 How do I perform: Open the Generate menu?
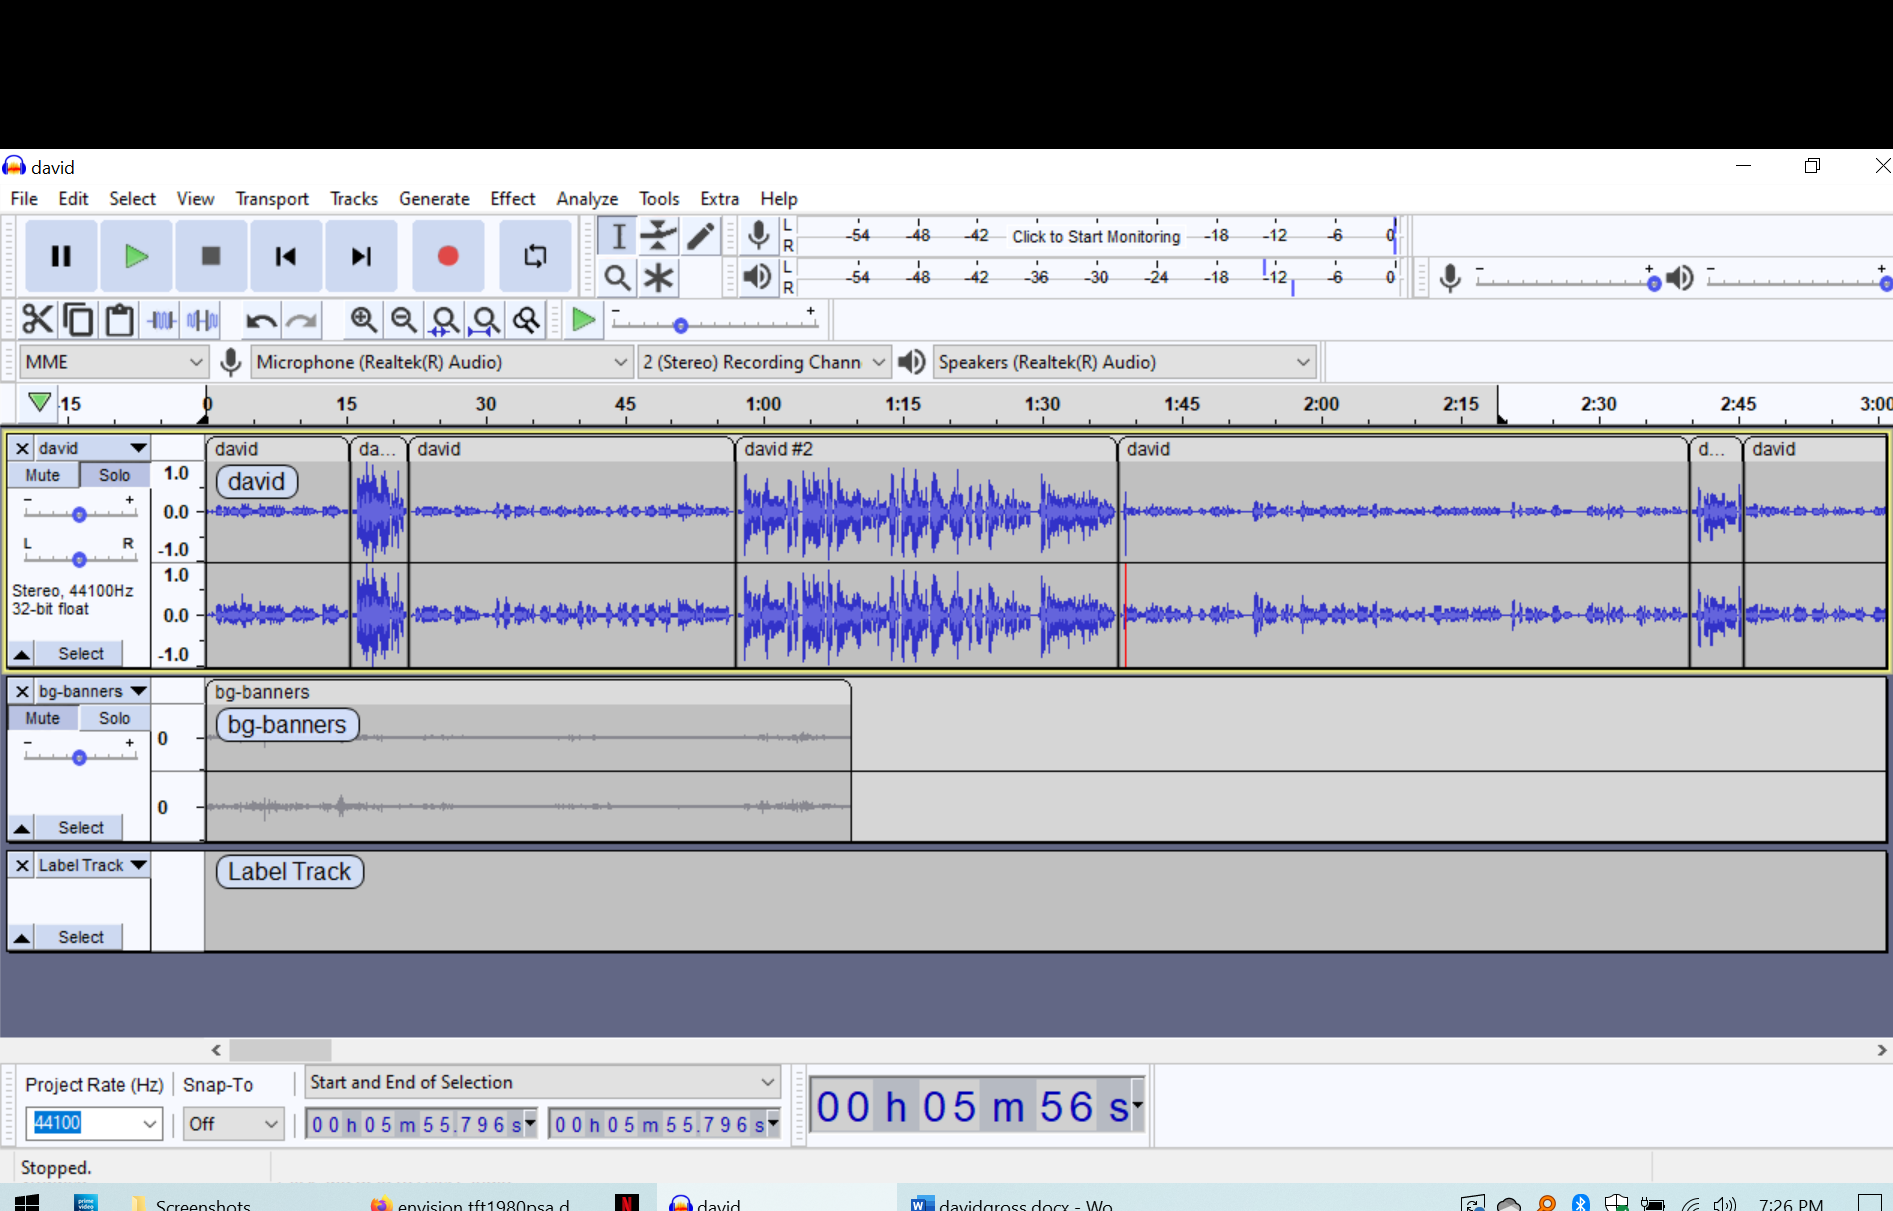pos(434,198)
